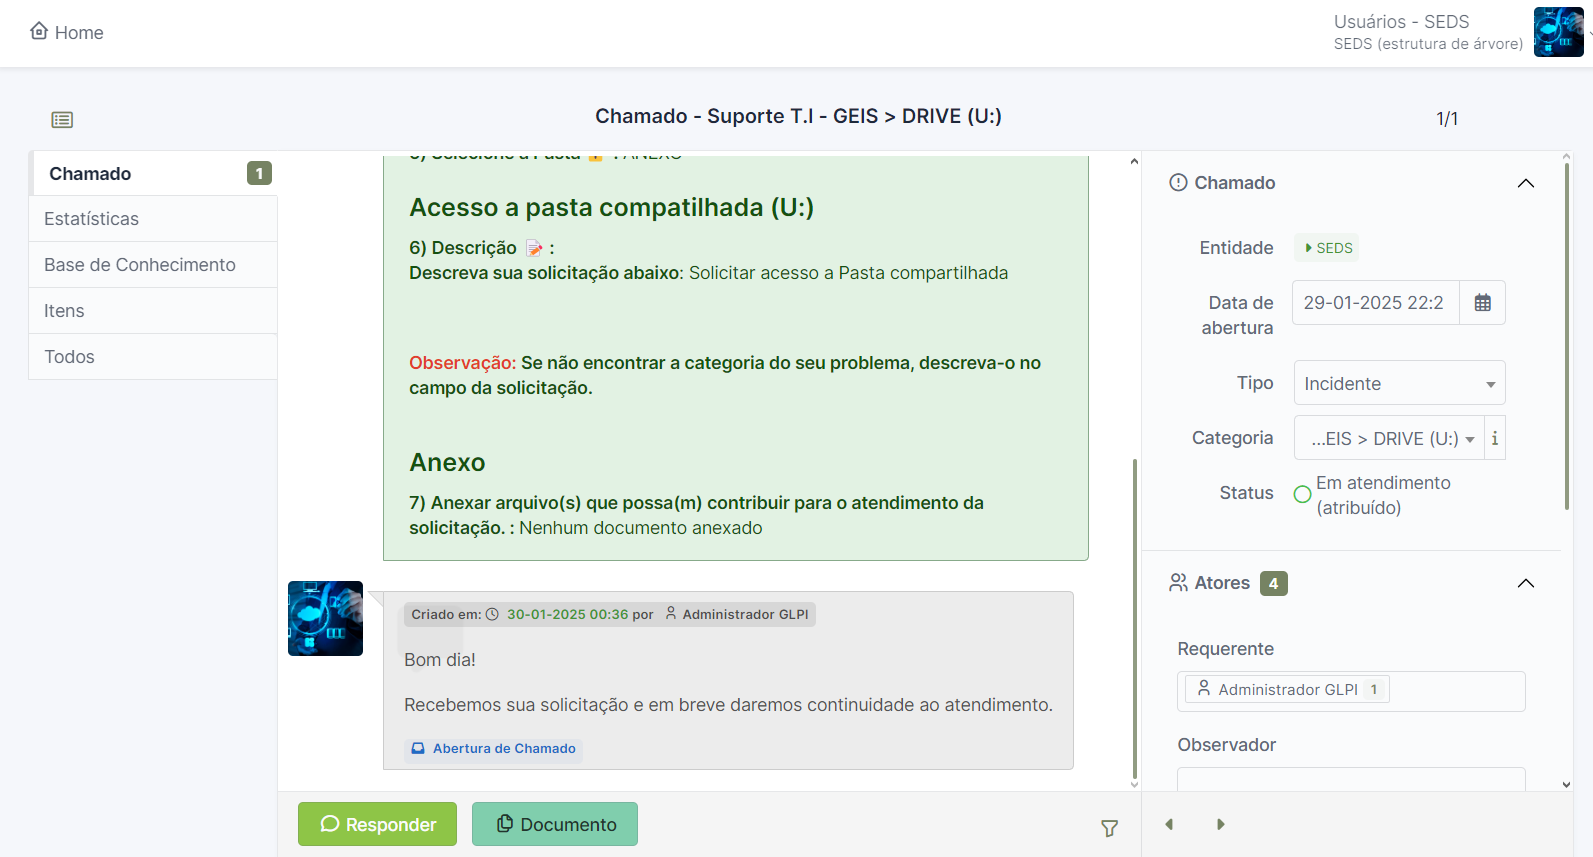Click the Acesso a pasta compatilhada heading
The image size is (1593, 857).
(611, 207)
